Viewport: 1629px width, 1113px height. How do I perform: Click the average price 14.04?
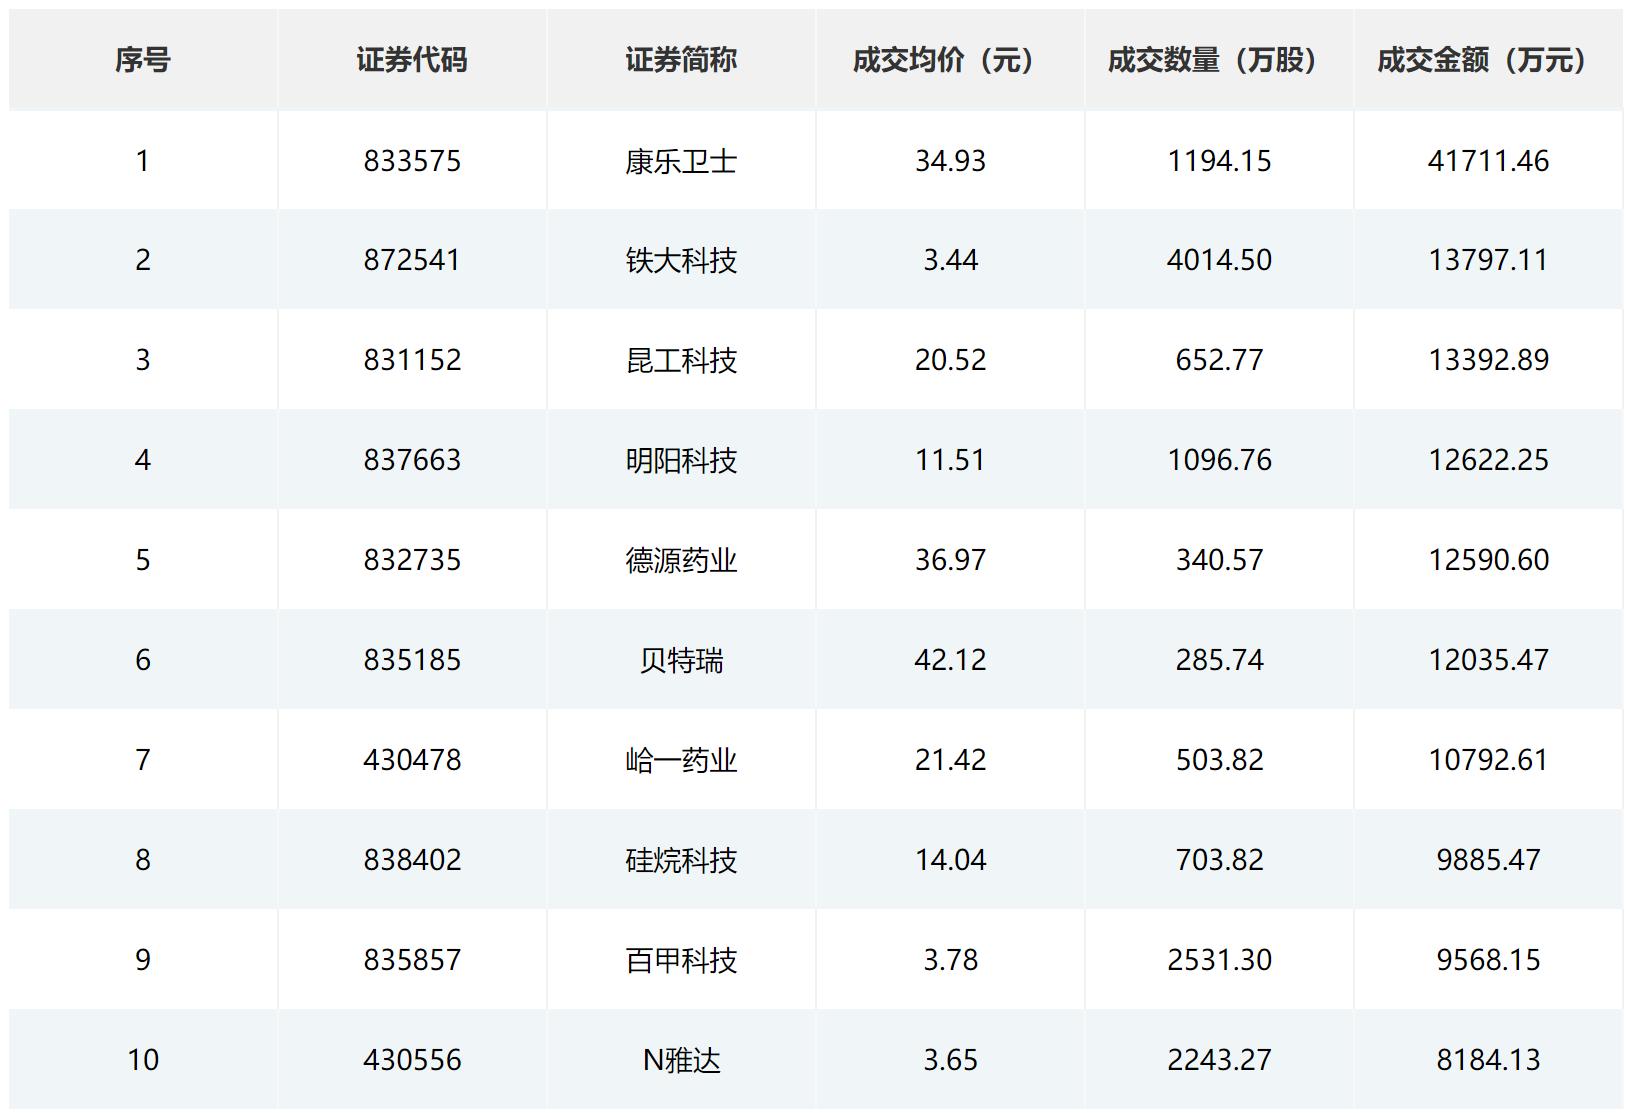950,860
